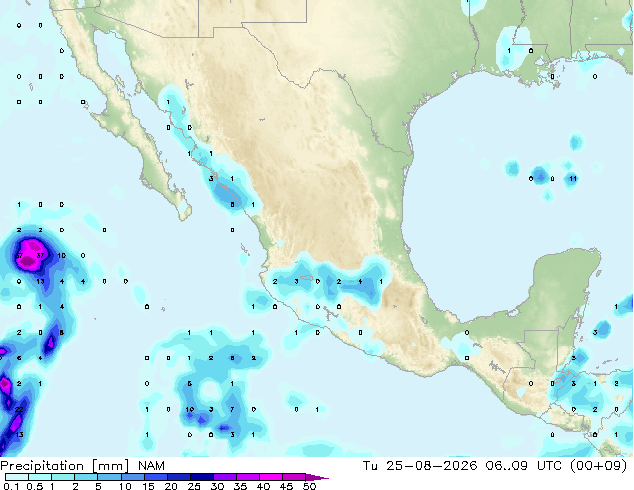Click the 0.5–1 mm legend color box
This screenshot has height=490, width=634.
(x=40, y=477)
